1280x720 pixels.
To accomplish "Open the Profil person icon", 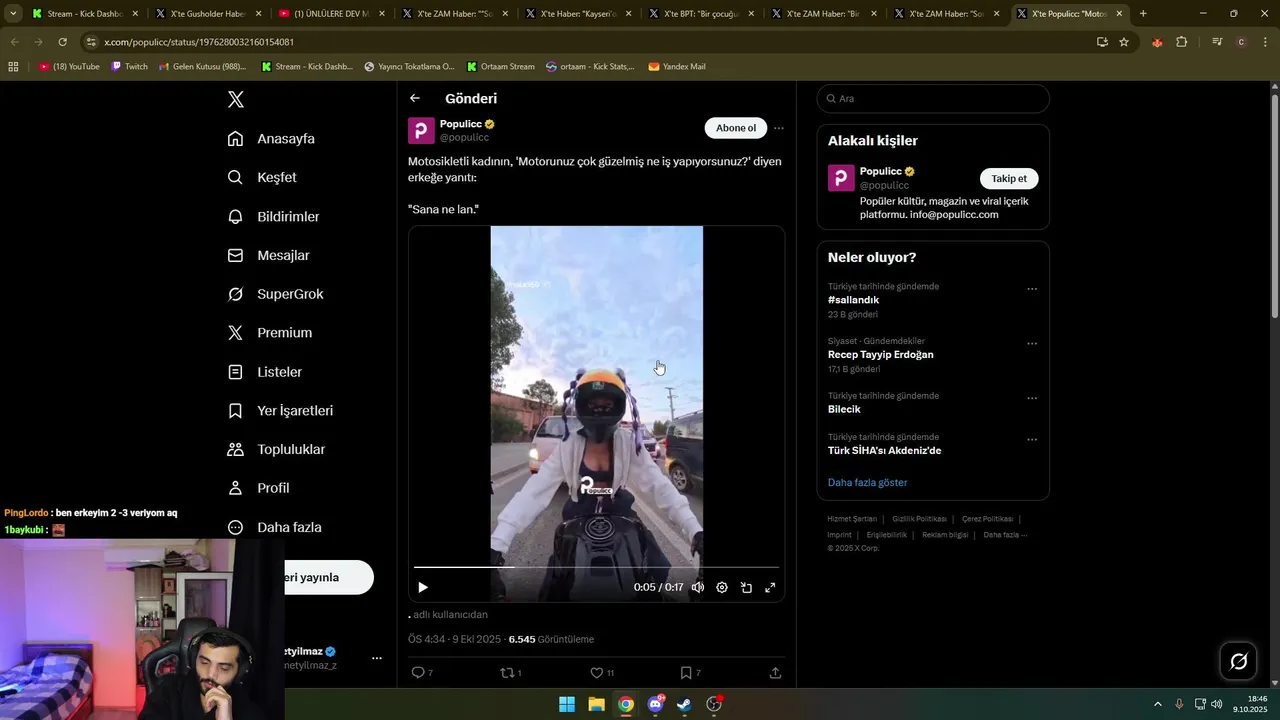I will click(x=235, y=488).
